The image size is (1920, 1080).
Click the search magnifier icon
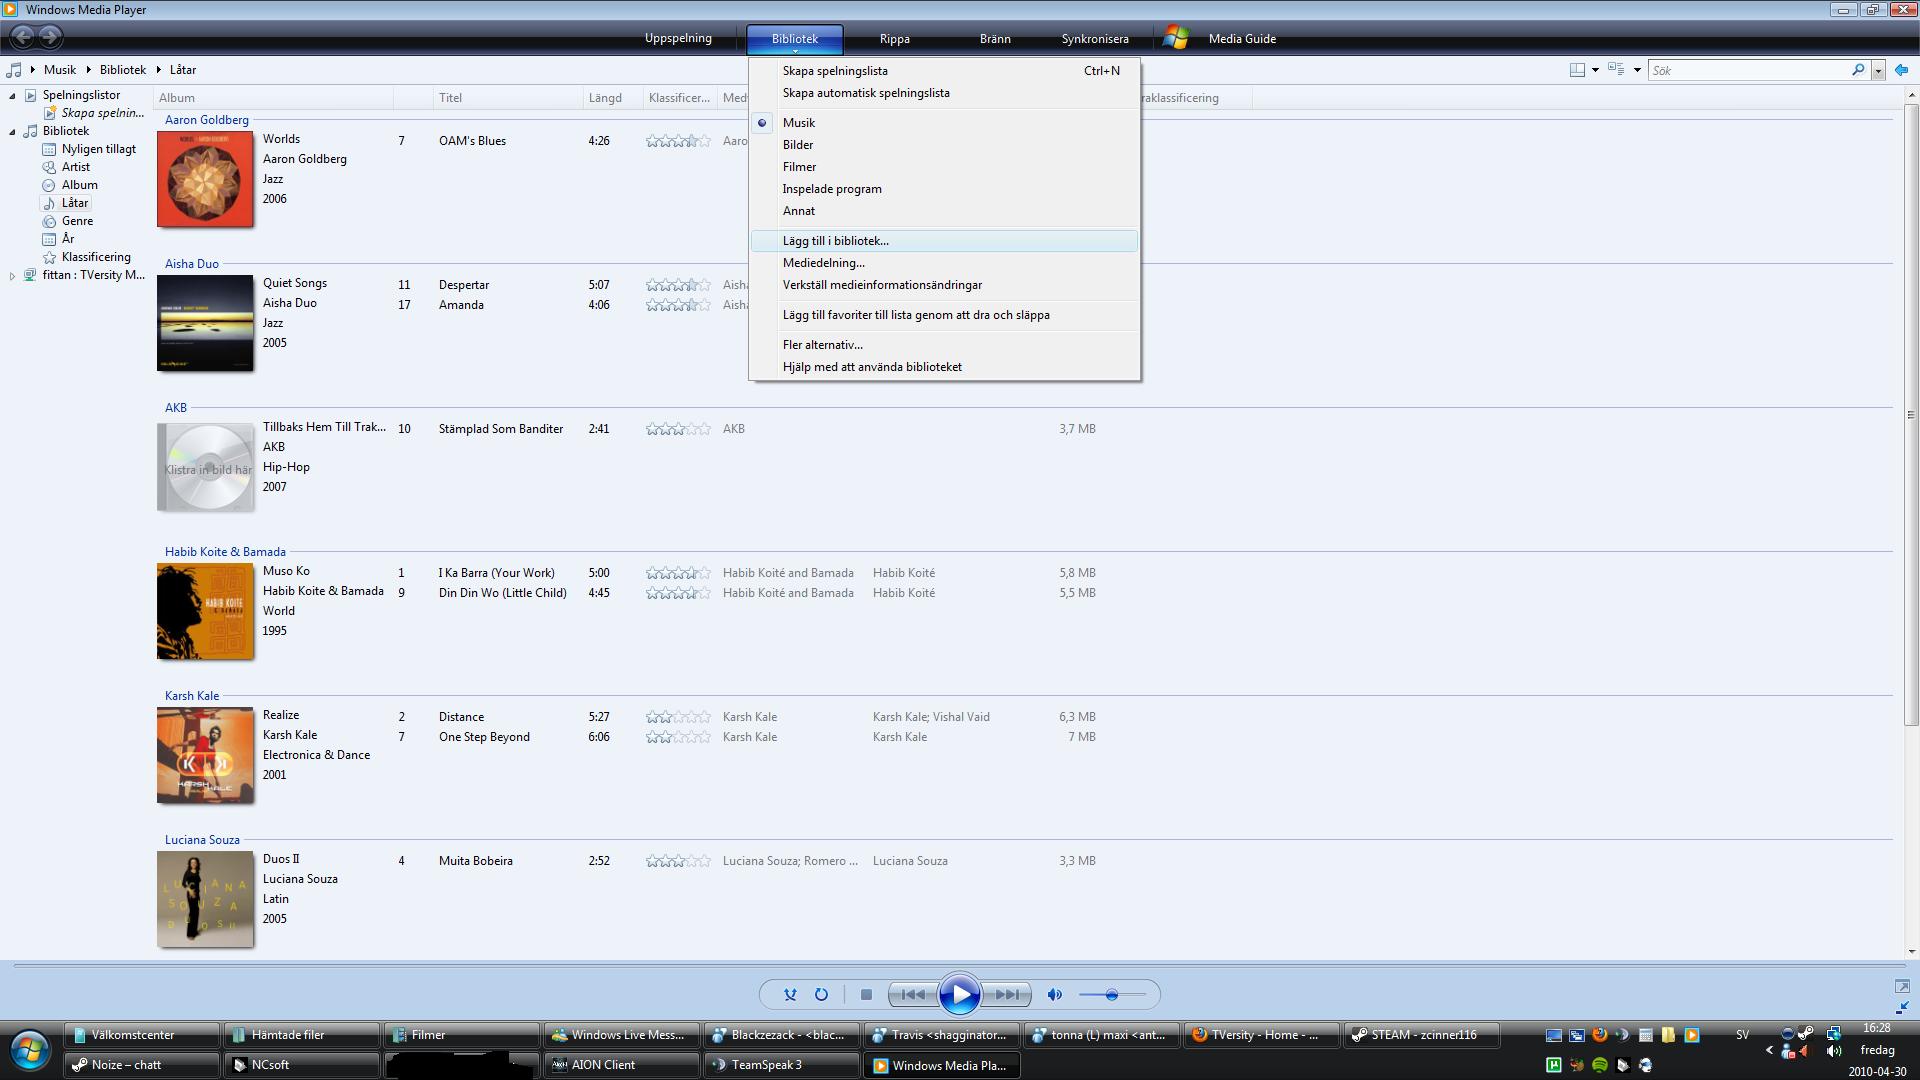tap(1858, 70)
